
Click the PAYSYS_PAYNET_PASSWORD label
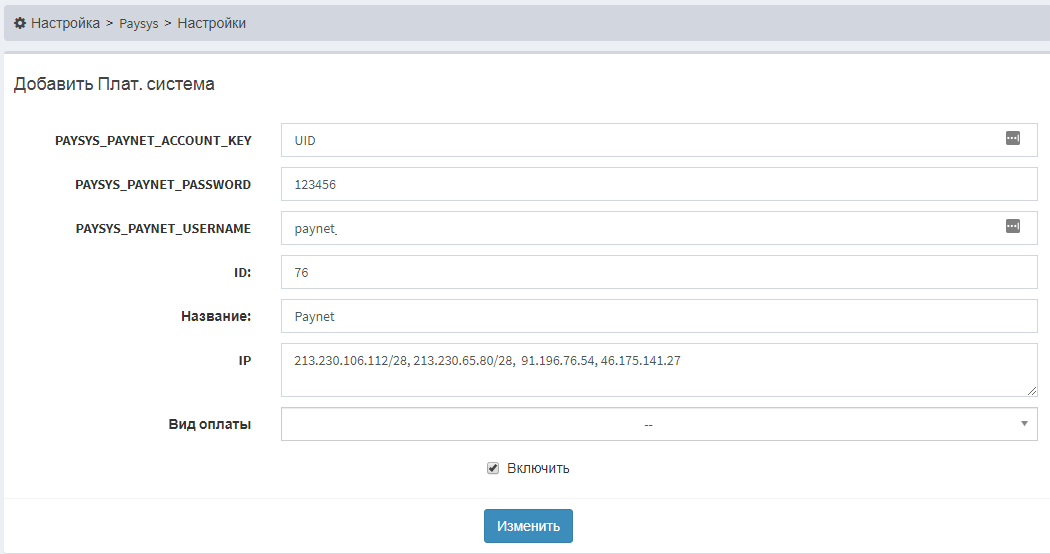163,185
